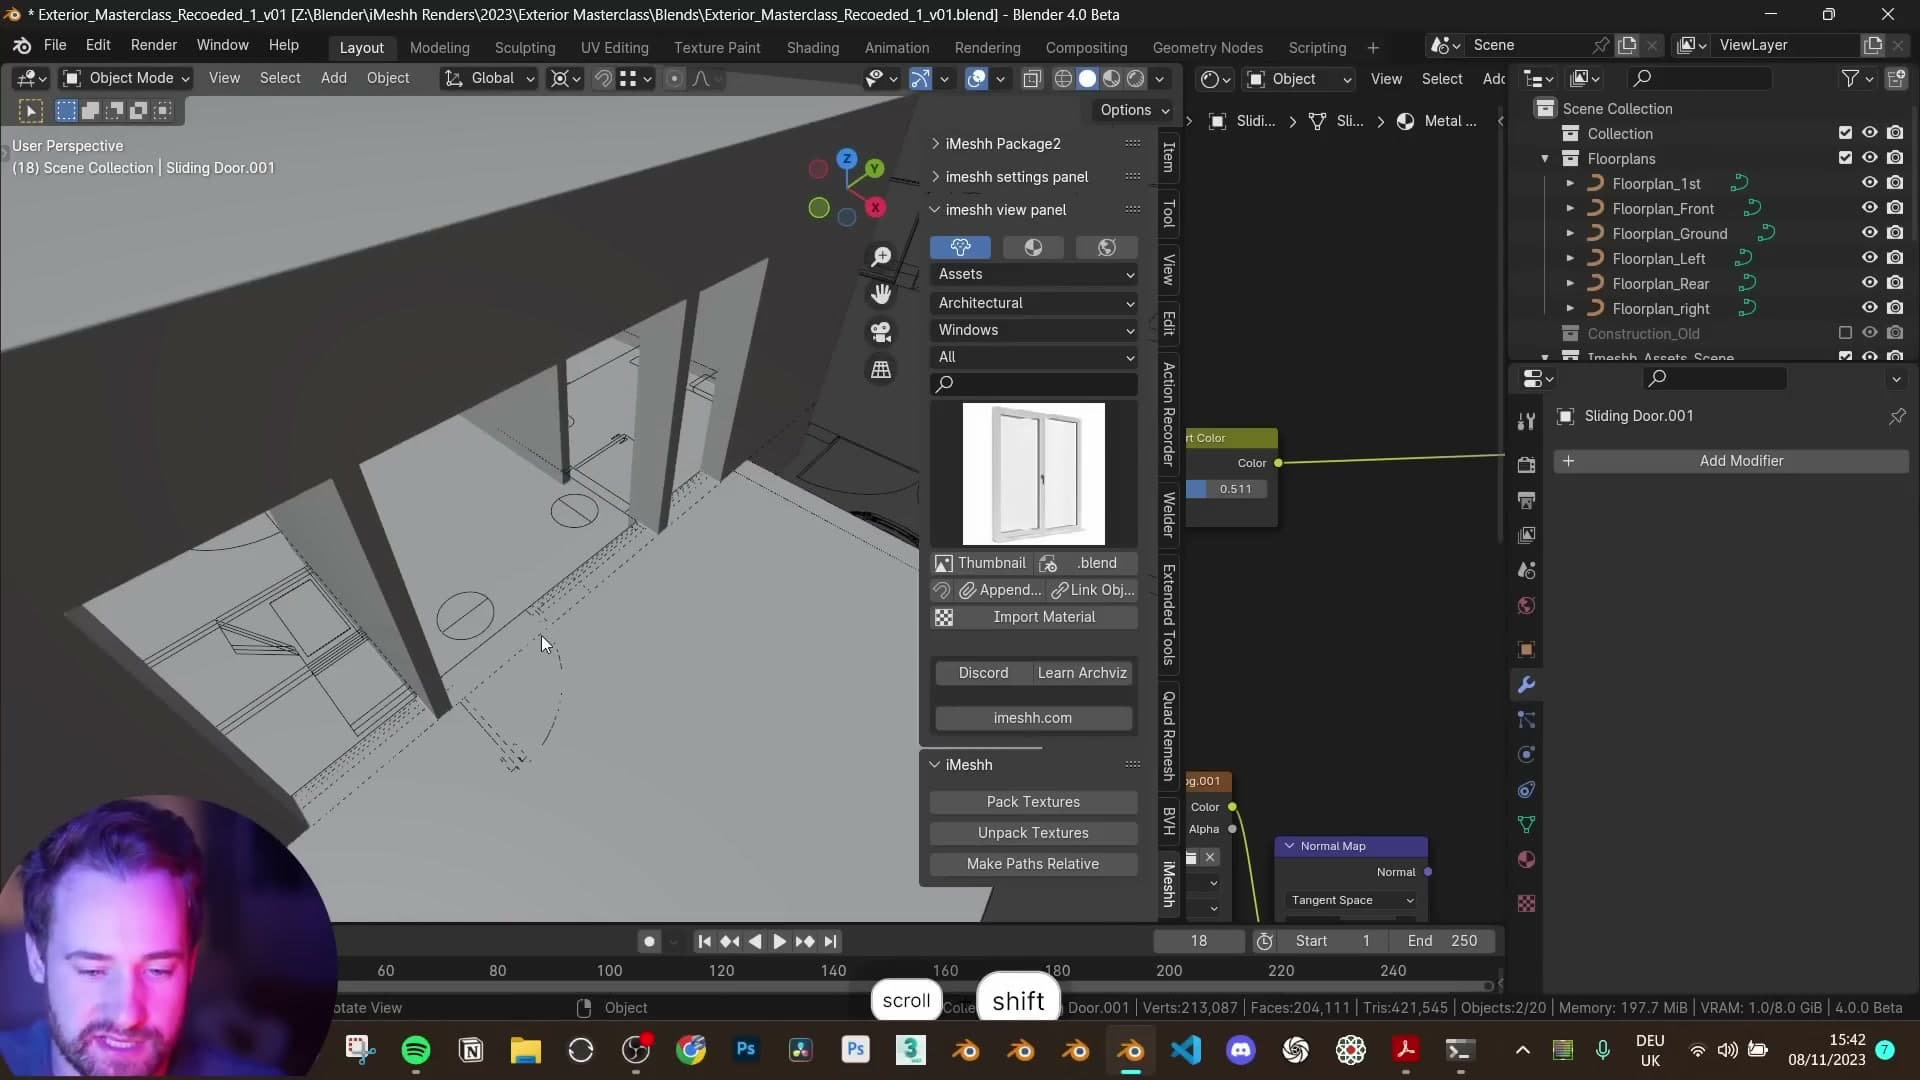This screenshot has width=1920, height=1080.
Task: Select the imeshh world globe icon
Action: point(1106,247)
